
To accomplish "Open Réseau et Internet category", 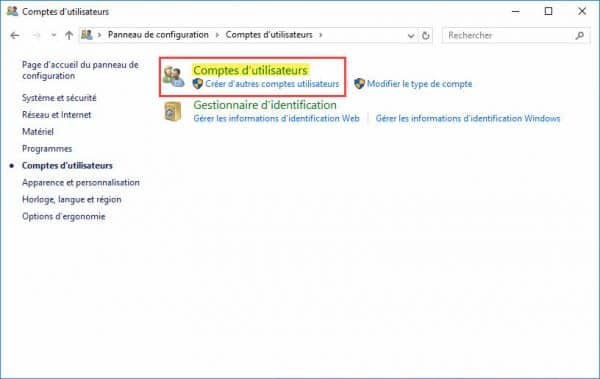I will click(x=57, y=115).
